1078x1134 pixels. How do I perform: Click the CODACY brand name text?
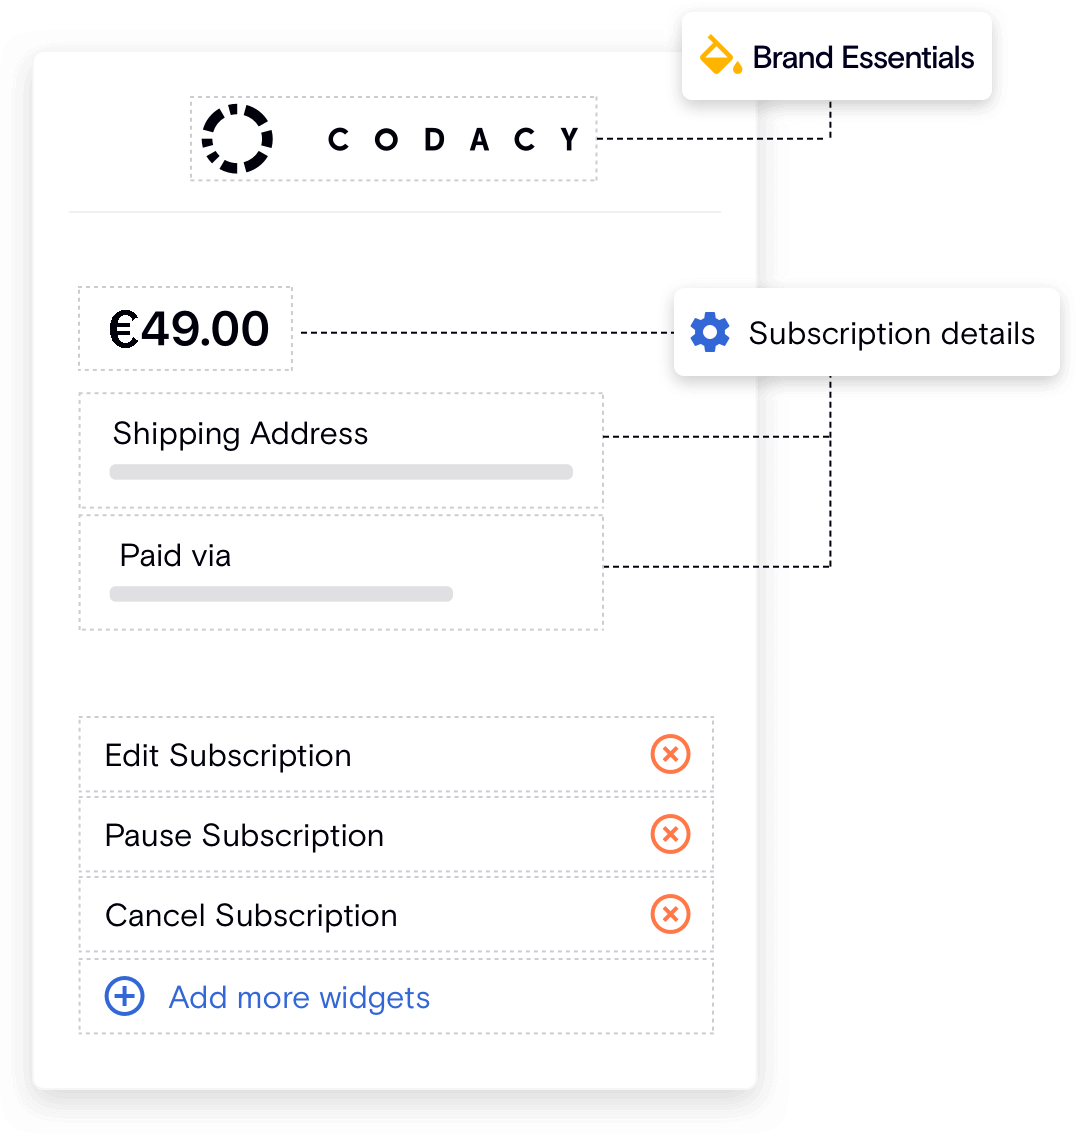click(454, 139)
